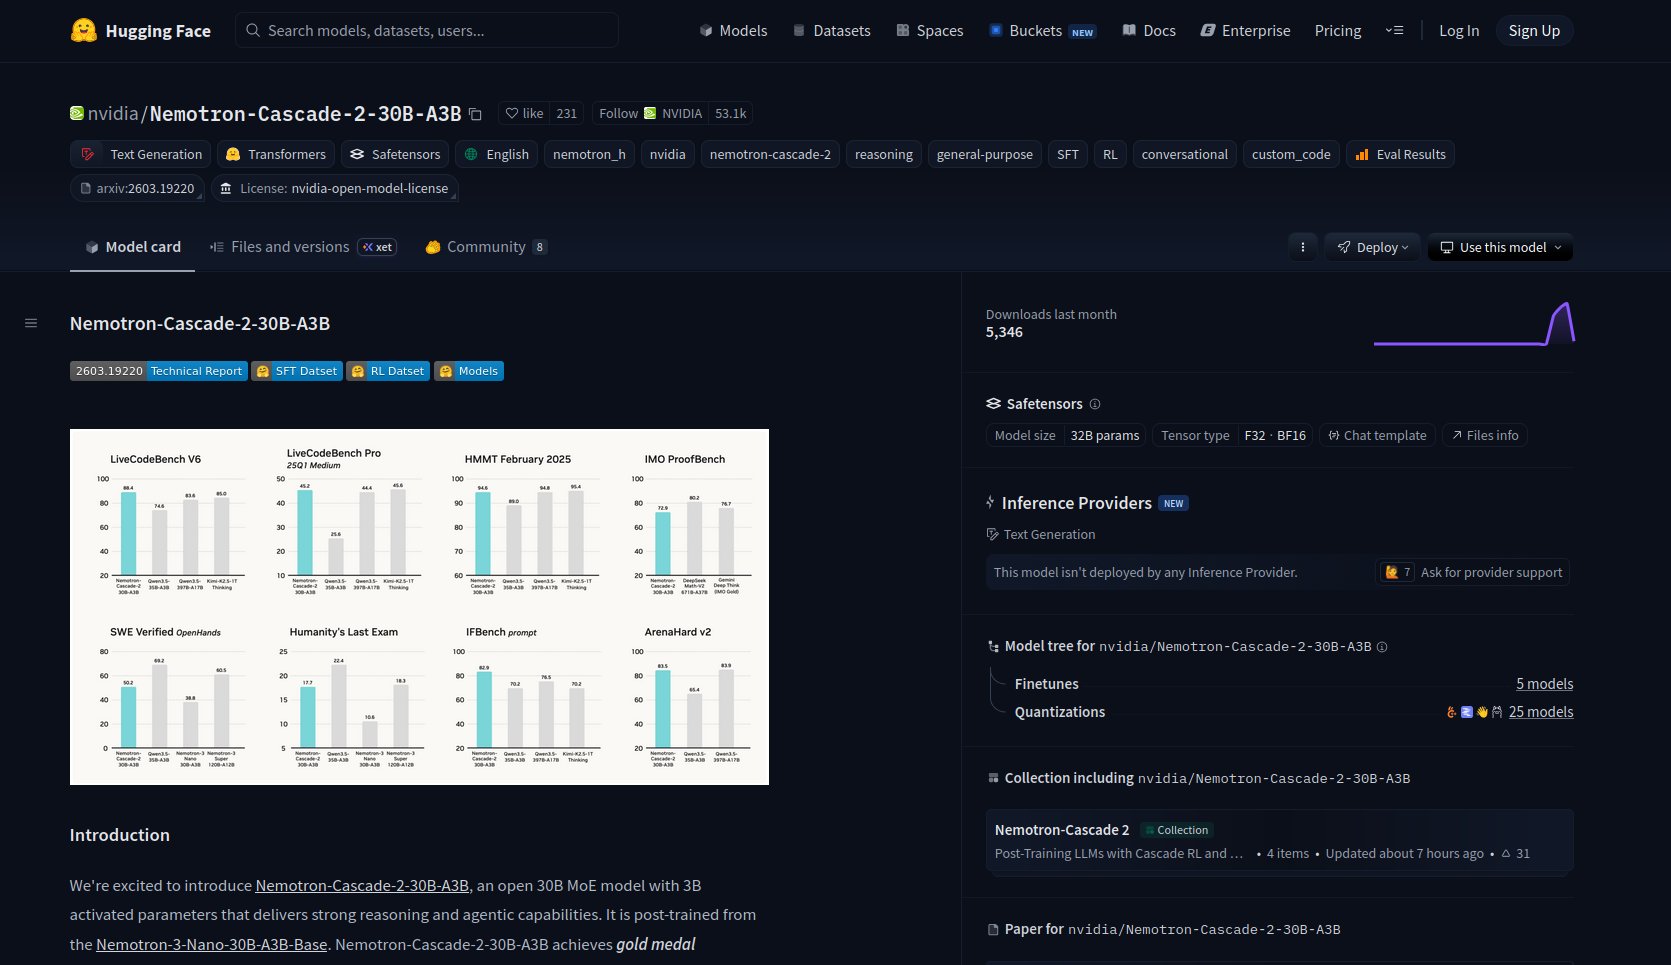Open the three-dot more options menu
Screen dimensions: 1671x965
tap(1302, 247)
